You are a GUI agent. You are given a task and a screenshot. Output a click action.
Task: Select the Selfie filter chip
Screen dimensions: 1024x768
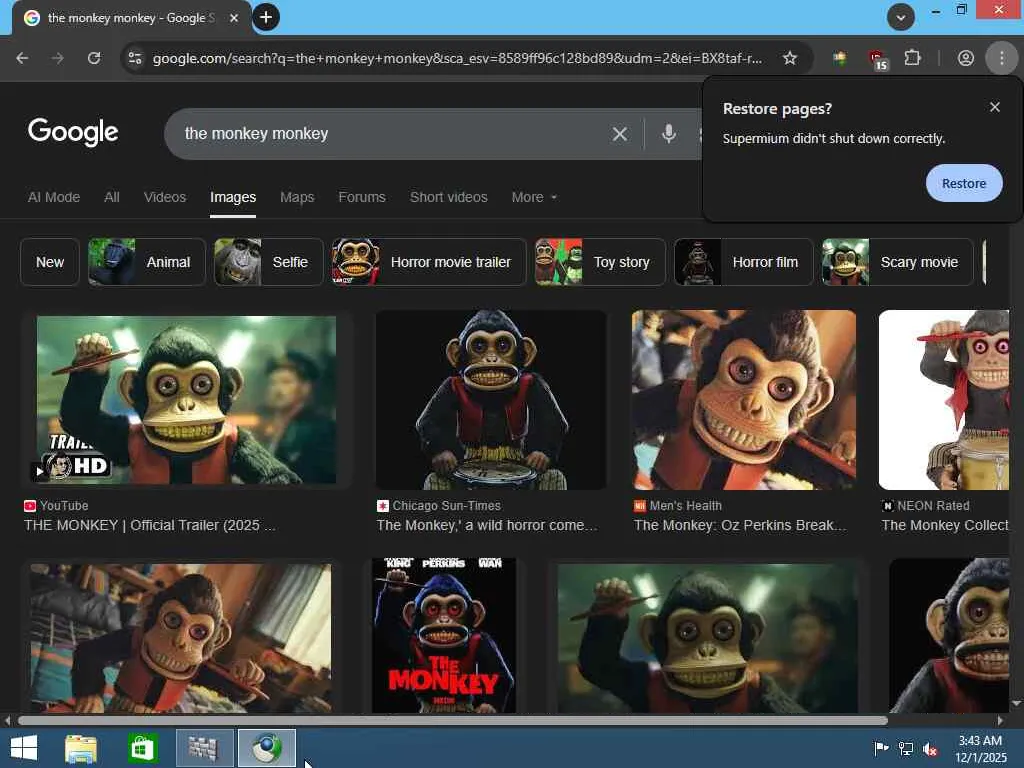pyautogui.click(x=268, y=262)
